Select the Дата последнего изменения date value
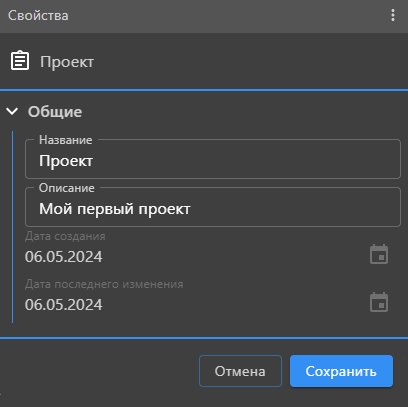 pyautogui.click(x=64, y=305)
